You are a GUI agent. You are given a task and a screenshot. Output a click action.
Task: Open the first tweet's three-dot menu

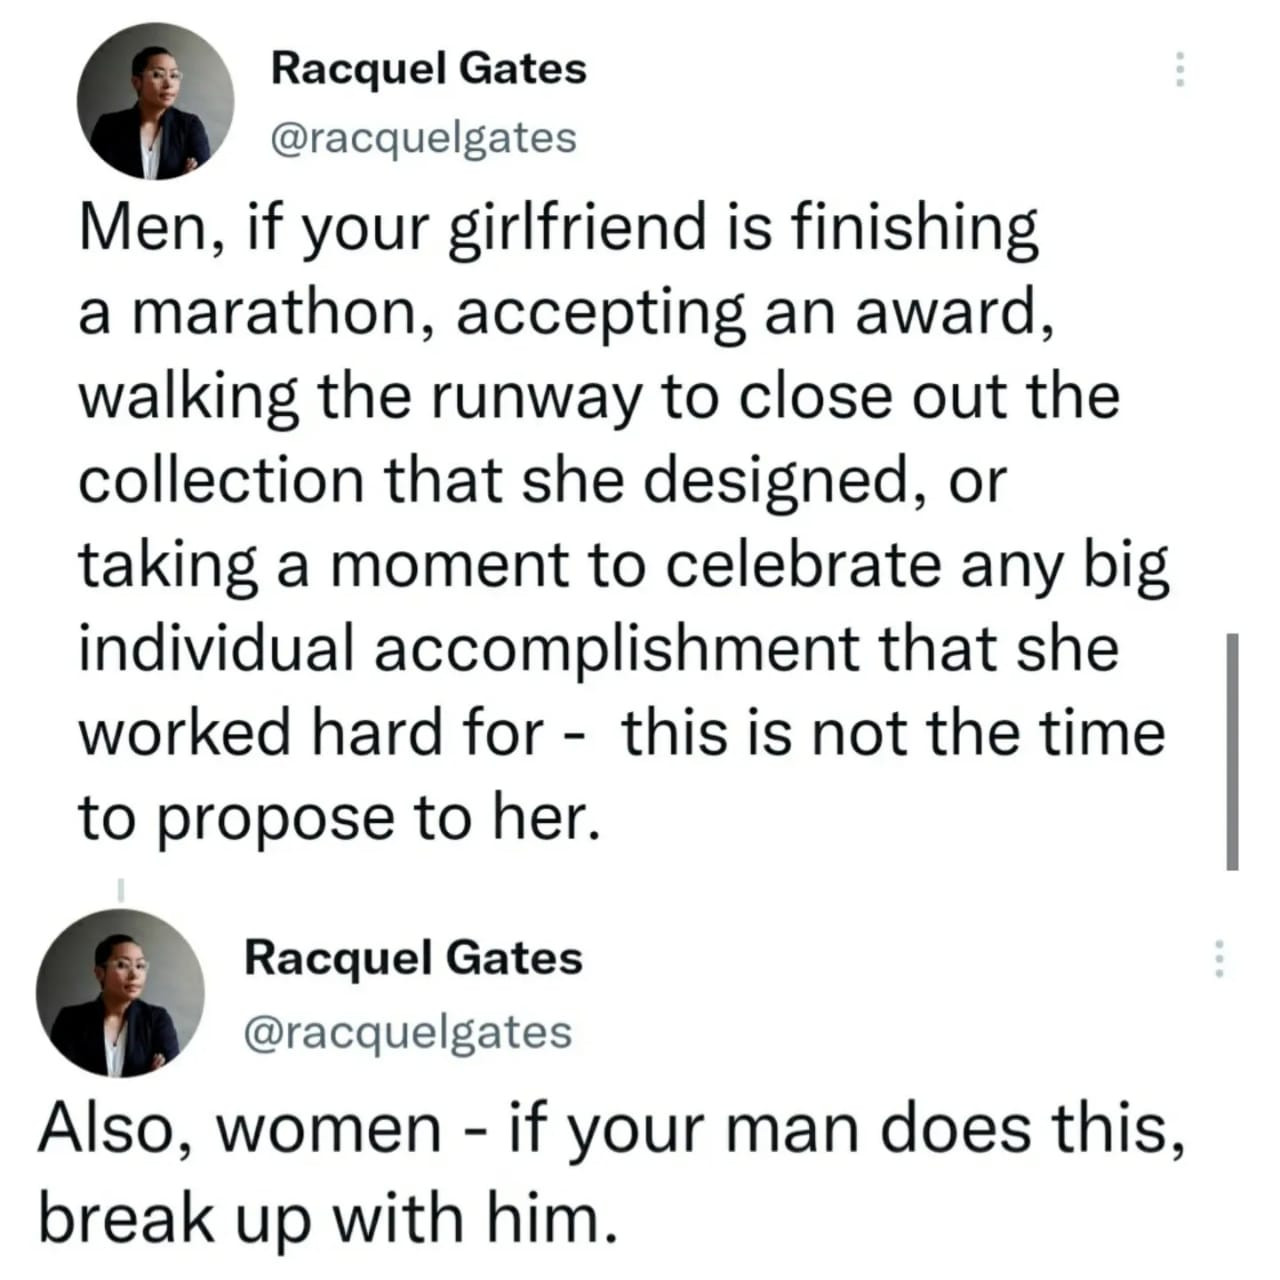coord(1180,70)
